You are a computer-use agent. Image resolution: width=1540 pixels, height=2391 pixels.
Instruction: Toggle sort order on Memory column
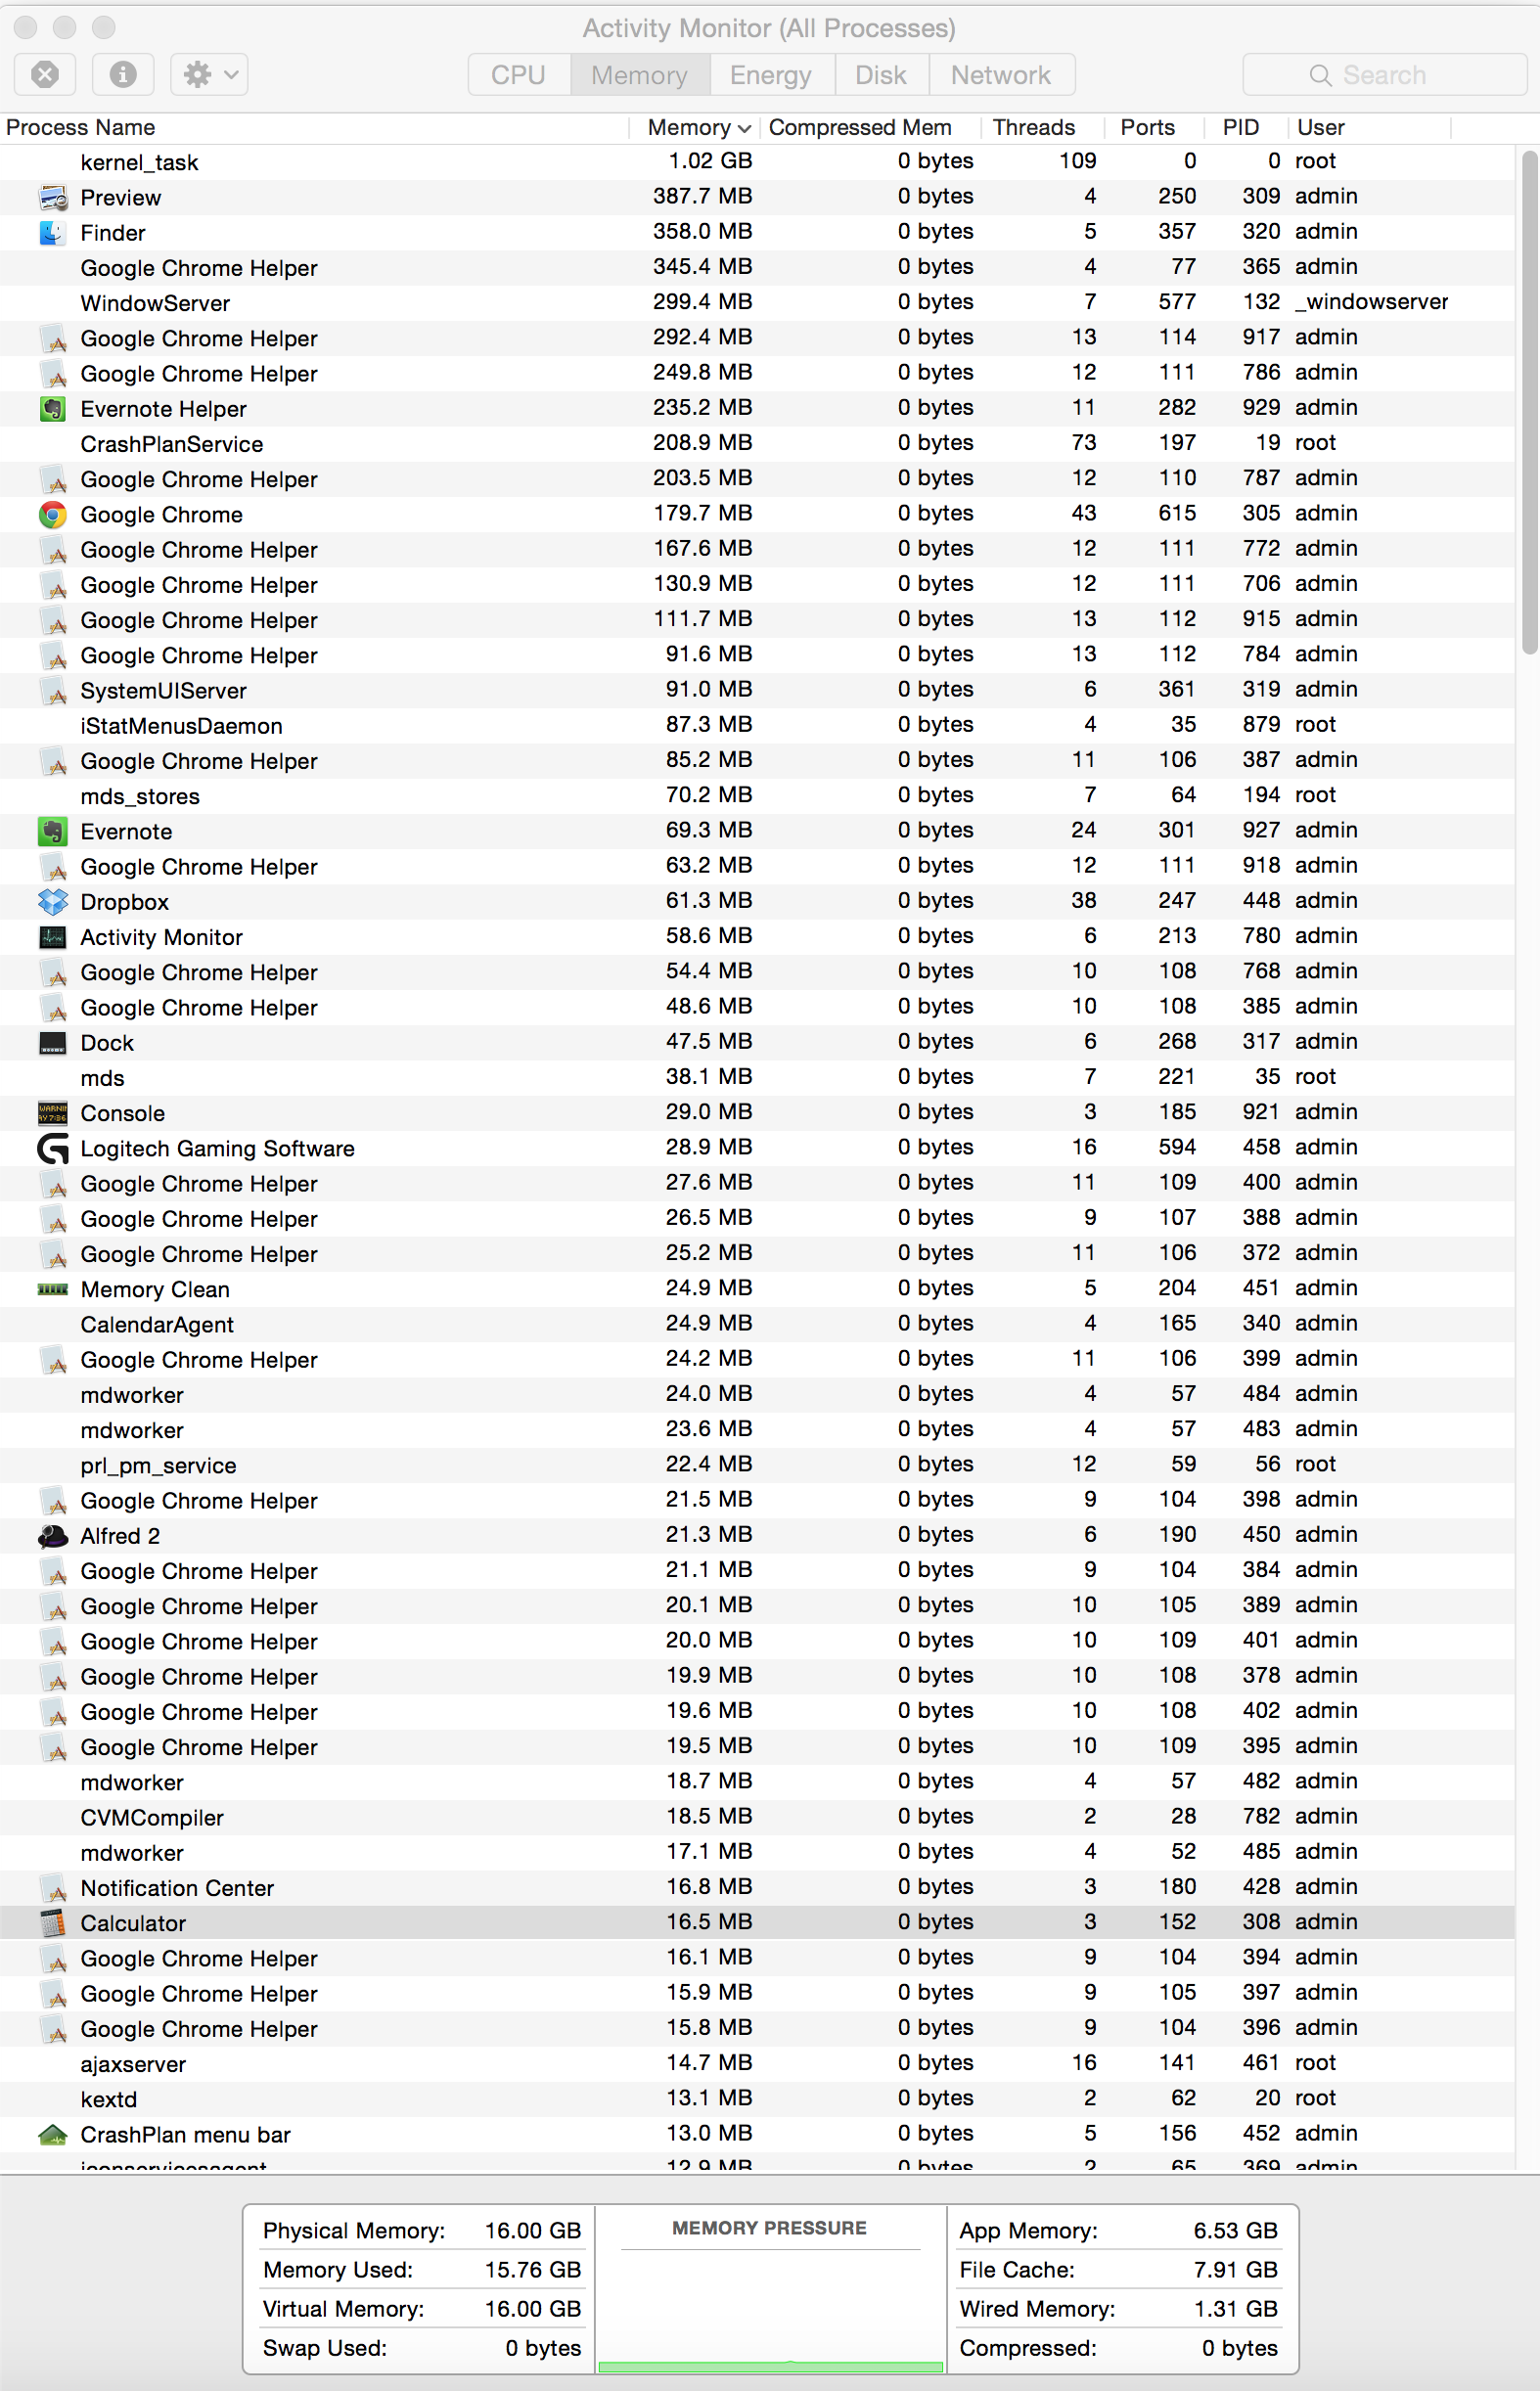[695, 128]
